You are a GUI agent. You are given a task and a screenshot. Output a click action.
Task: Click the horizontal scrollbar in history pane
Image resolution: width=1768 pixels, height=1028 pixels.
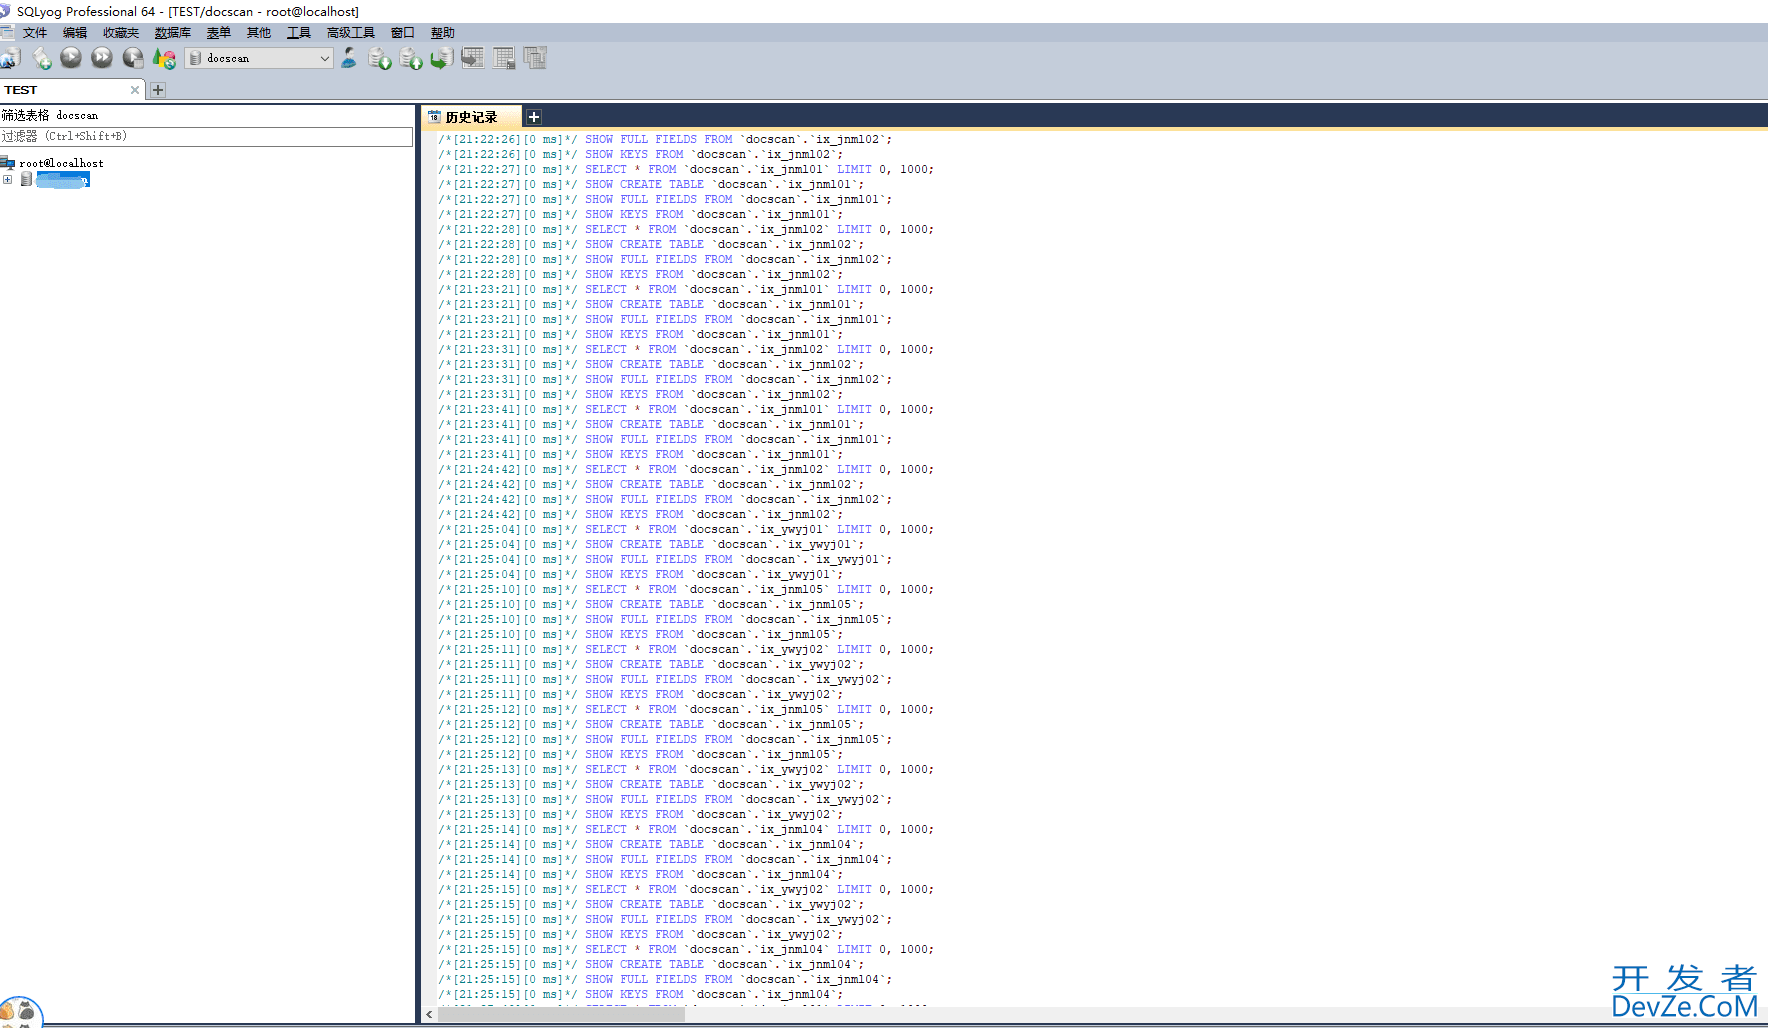560,1014
